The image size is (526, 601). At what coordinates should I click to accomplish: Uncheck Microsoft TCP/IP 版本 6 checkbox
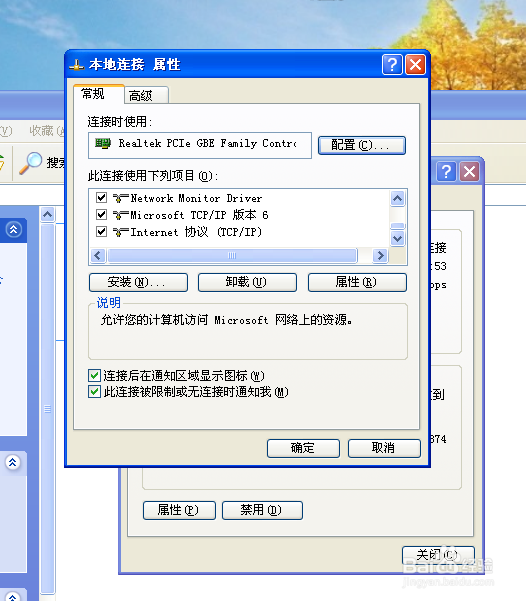[x=101, y=215]
